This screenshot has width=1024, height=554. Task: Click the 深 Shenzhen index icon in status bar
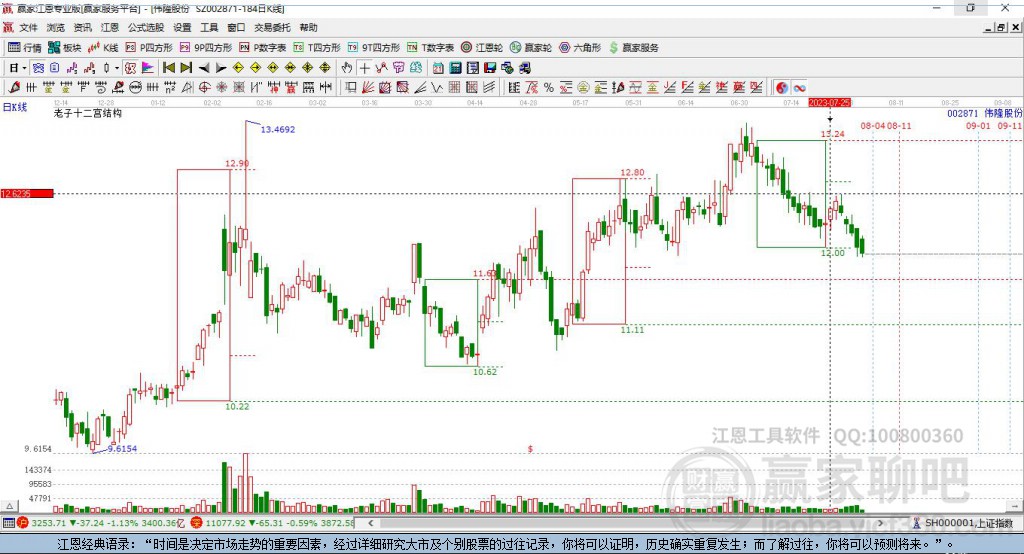tap(196, 523)
